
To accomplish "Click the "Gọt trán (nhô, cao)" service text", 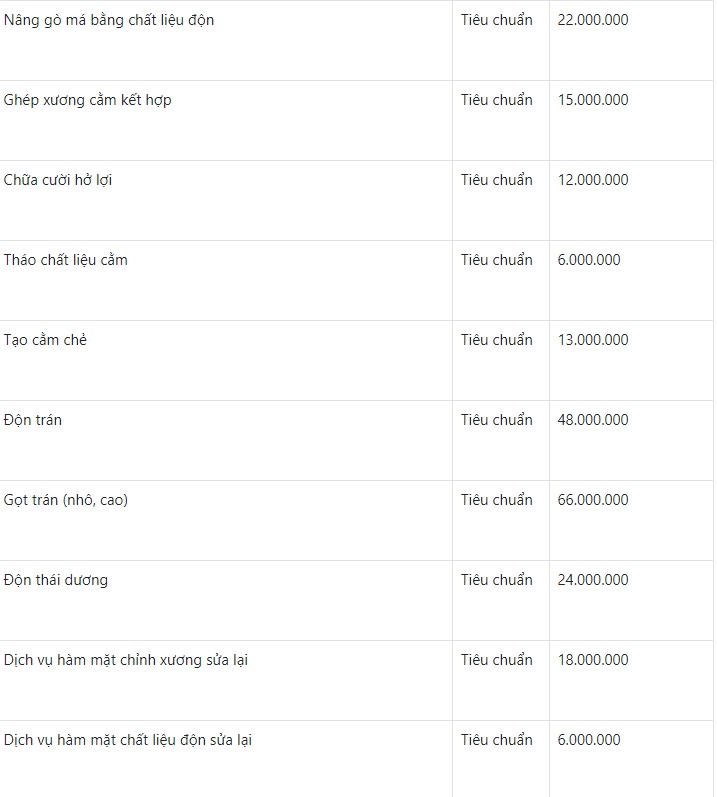I will click(66, 500).
